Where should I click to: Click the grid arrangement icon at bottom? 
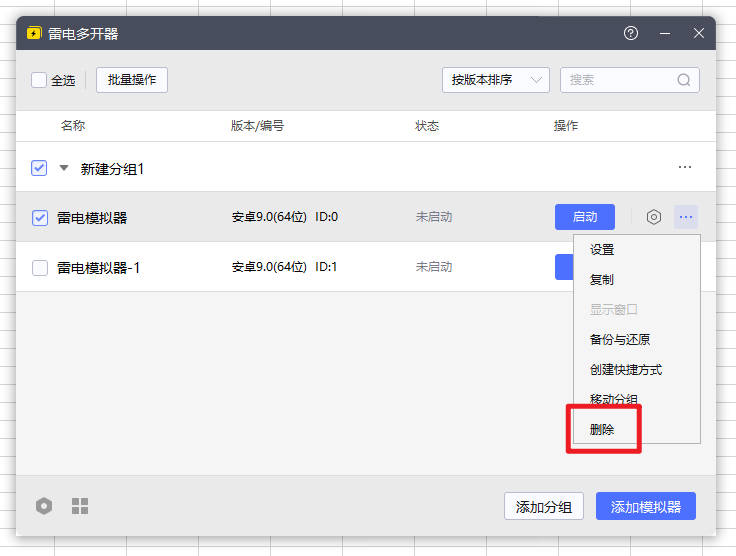pos(80,506)
